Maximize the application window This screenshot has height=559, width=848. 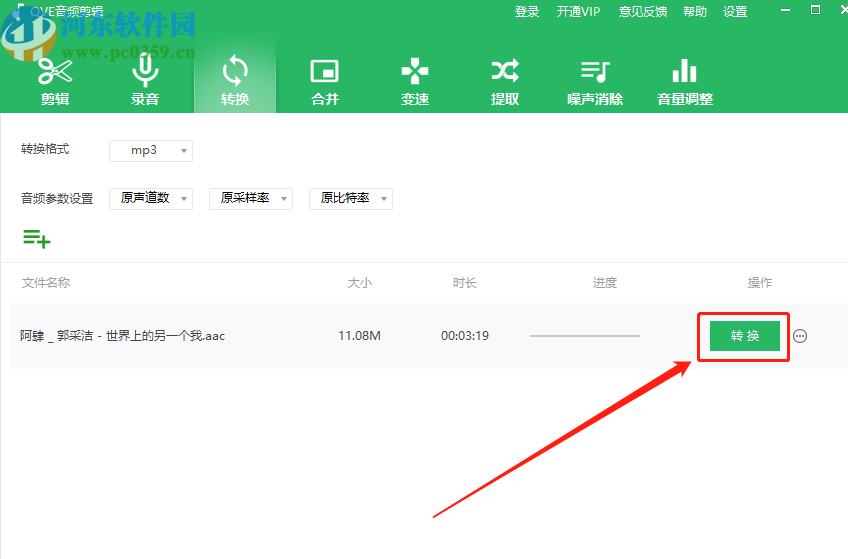coord(815,10)
